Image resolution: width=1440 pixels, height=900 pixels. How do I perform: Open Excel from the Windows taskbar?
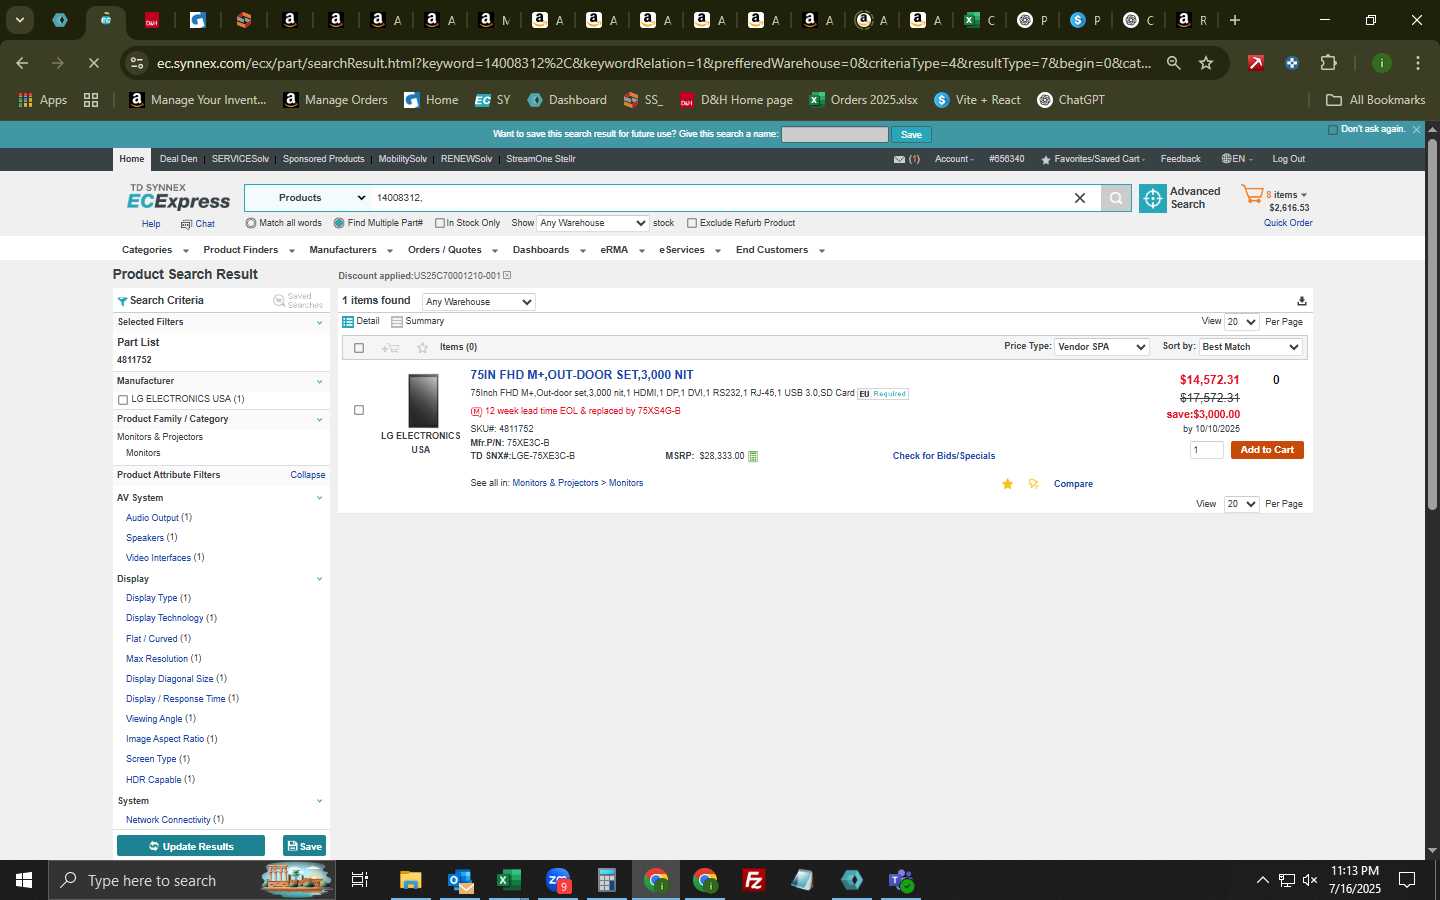[509, 880]
